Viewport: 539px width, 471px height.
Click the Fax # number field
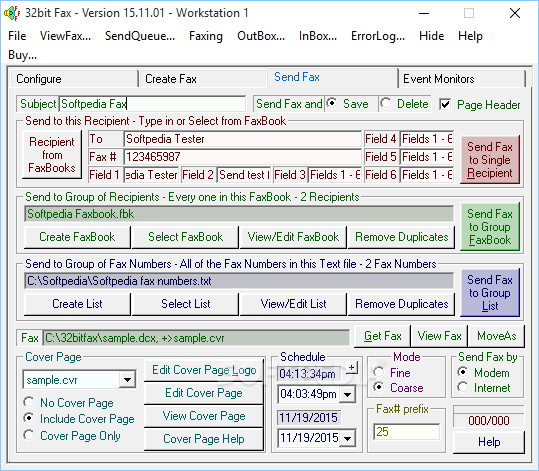243,157
